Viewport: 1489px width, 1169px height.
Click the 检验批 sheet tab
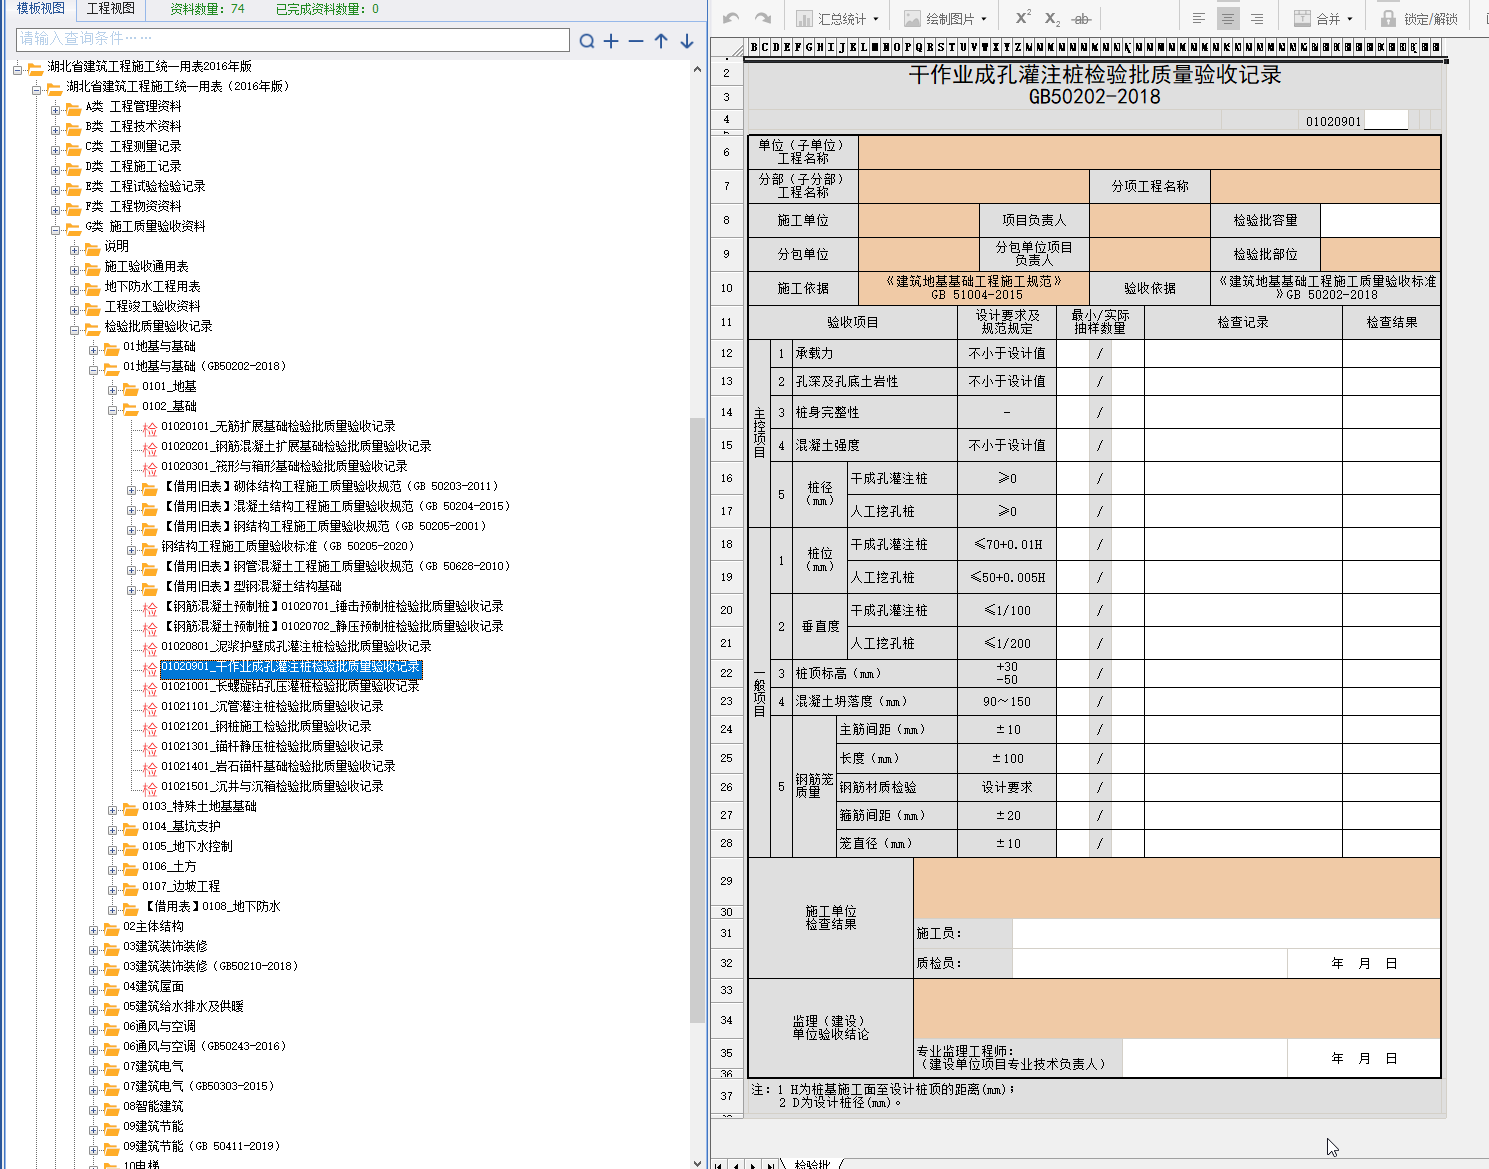coord(812,1164)
